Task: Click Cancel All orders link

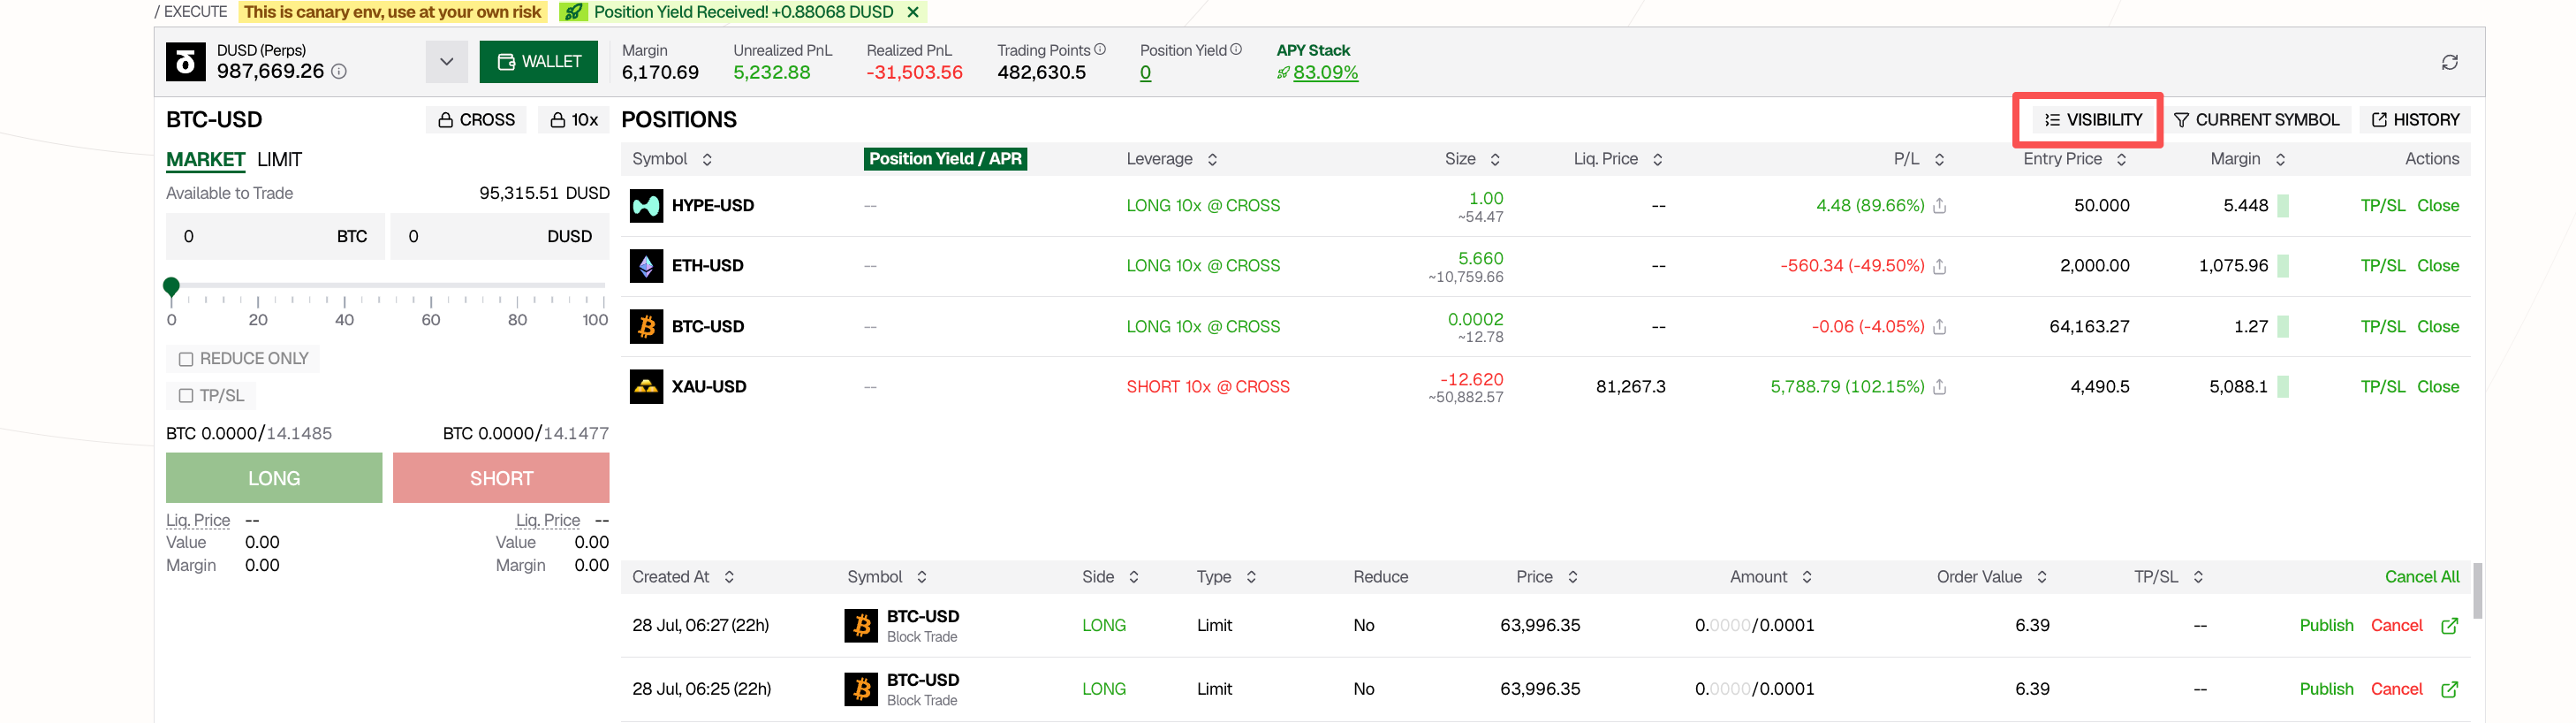Action: click(2421, 577)
